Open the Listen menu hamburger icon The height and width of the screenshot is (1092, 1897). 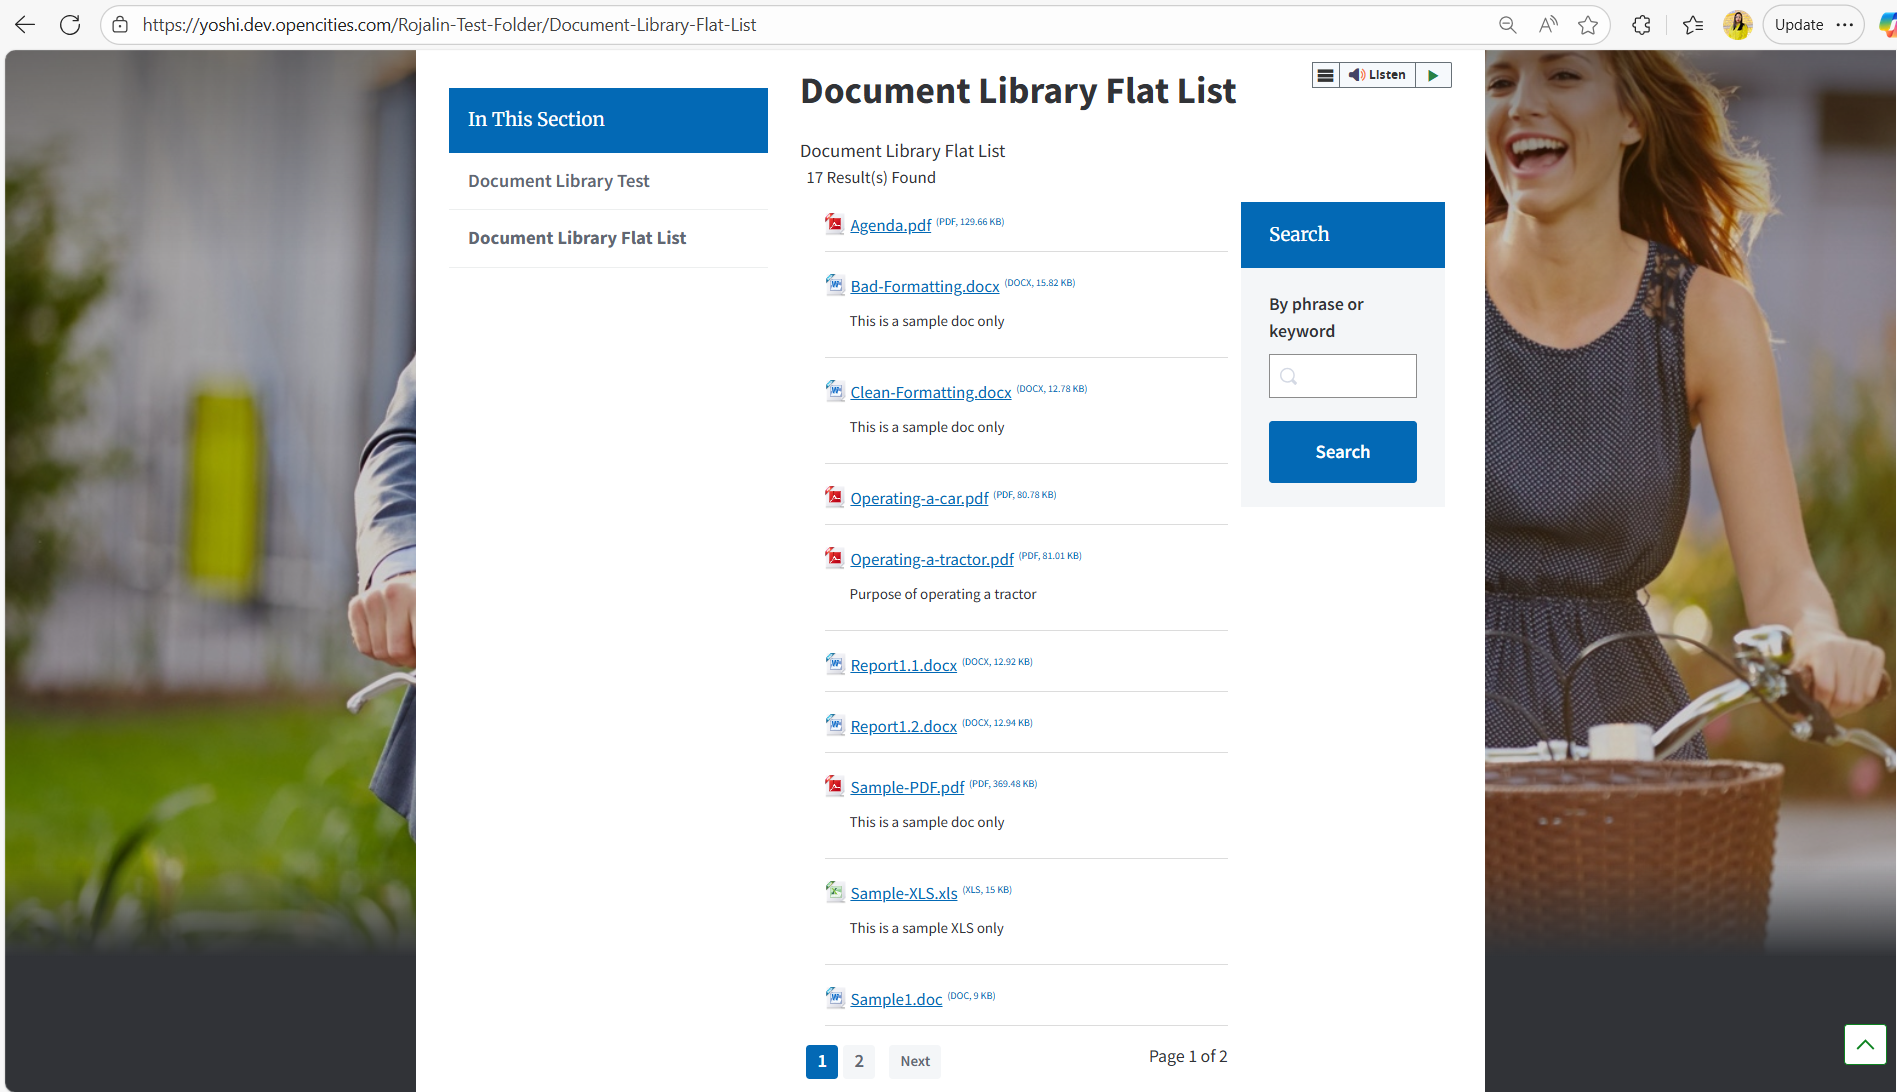(x=1325, y=74)
